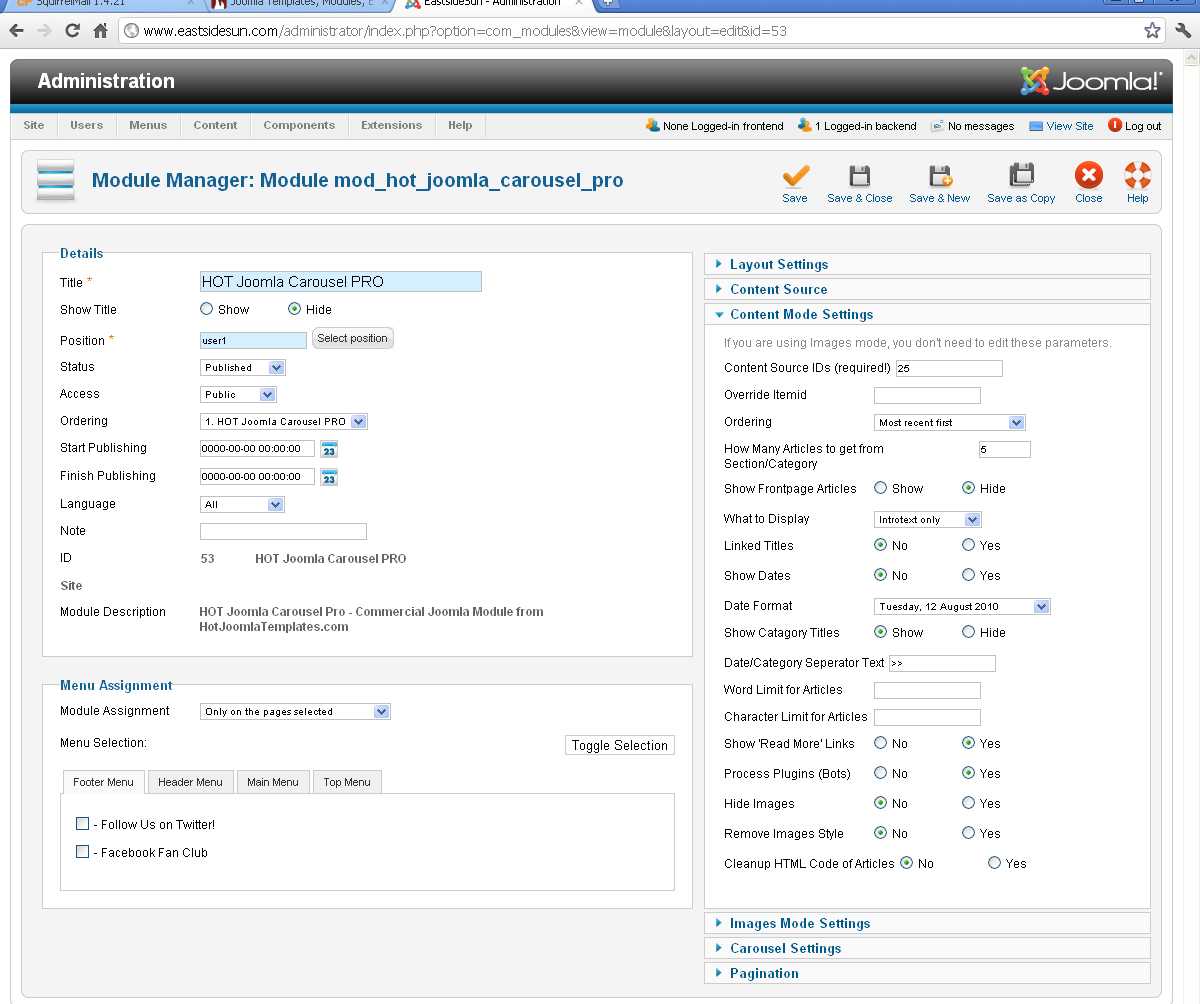Bookmark this page with the star icon
This screenshot has height=1004, width=1200.
pyautogui.click(x=1152, y=31)
